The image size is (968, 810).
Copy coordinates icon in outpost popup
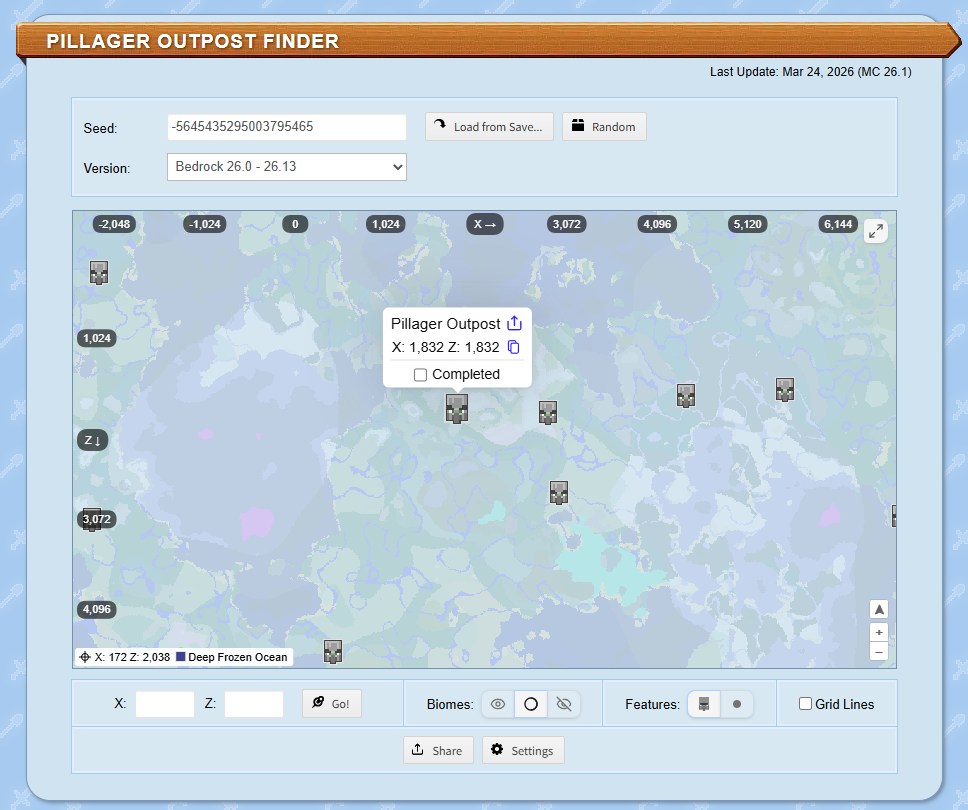tap(514, 347)
